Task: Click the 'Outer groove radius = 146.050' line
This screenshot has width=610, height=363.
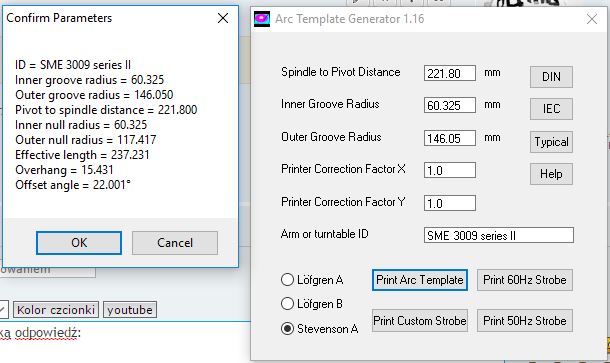Action: pyautogui.click(x=94, y=95)
